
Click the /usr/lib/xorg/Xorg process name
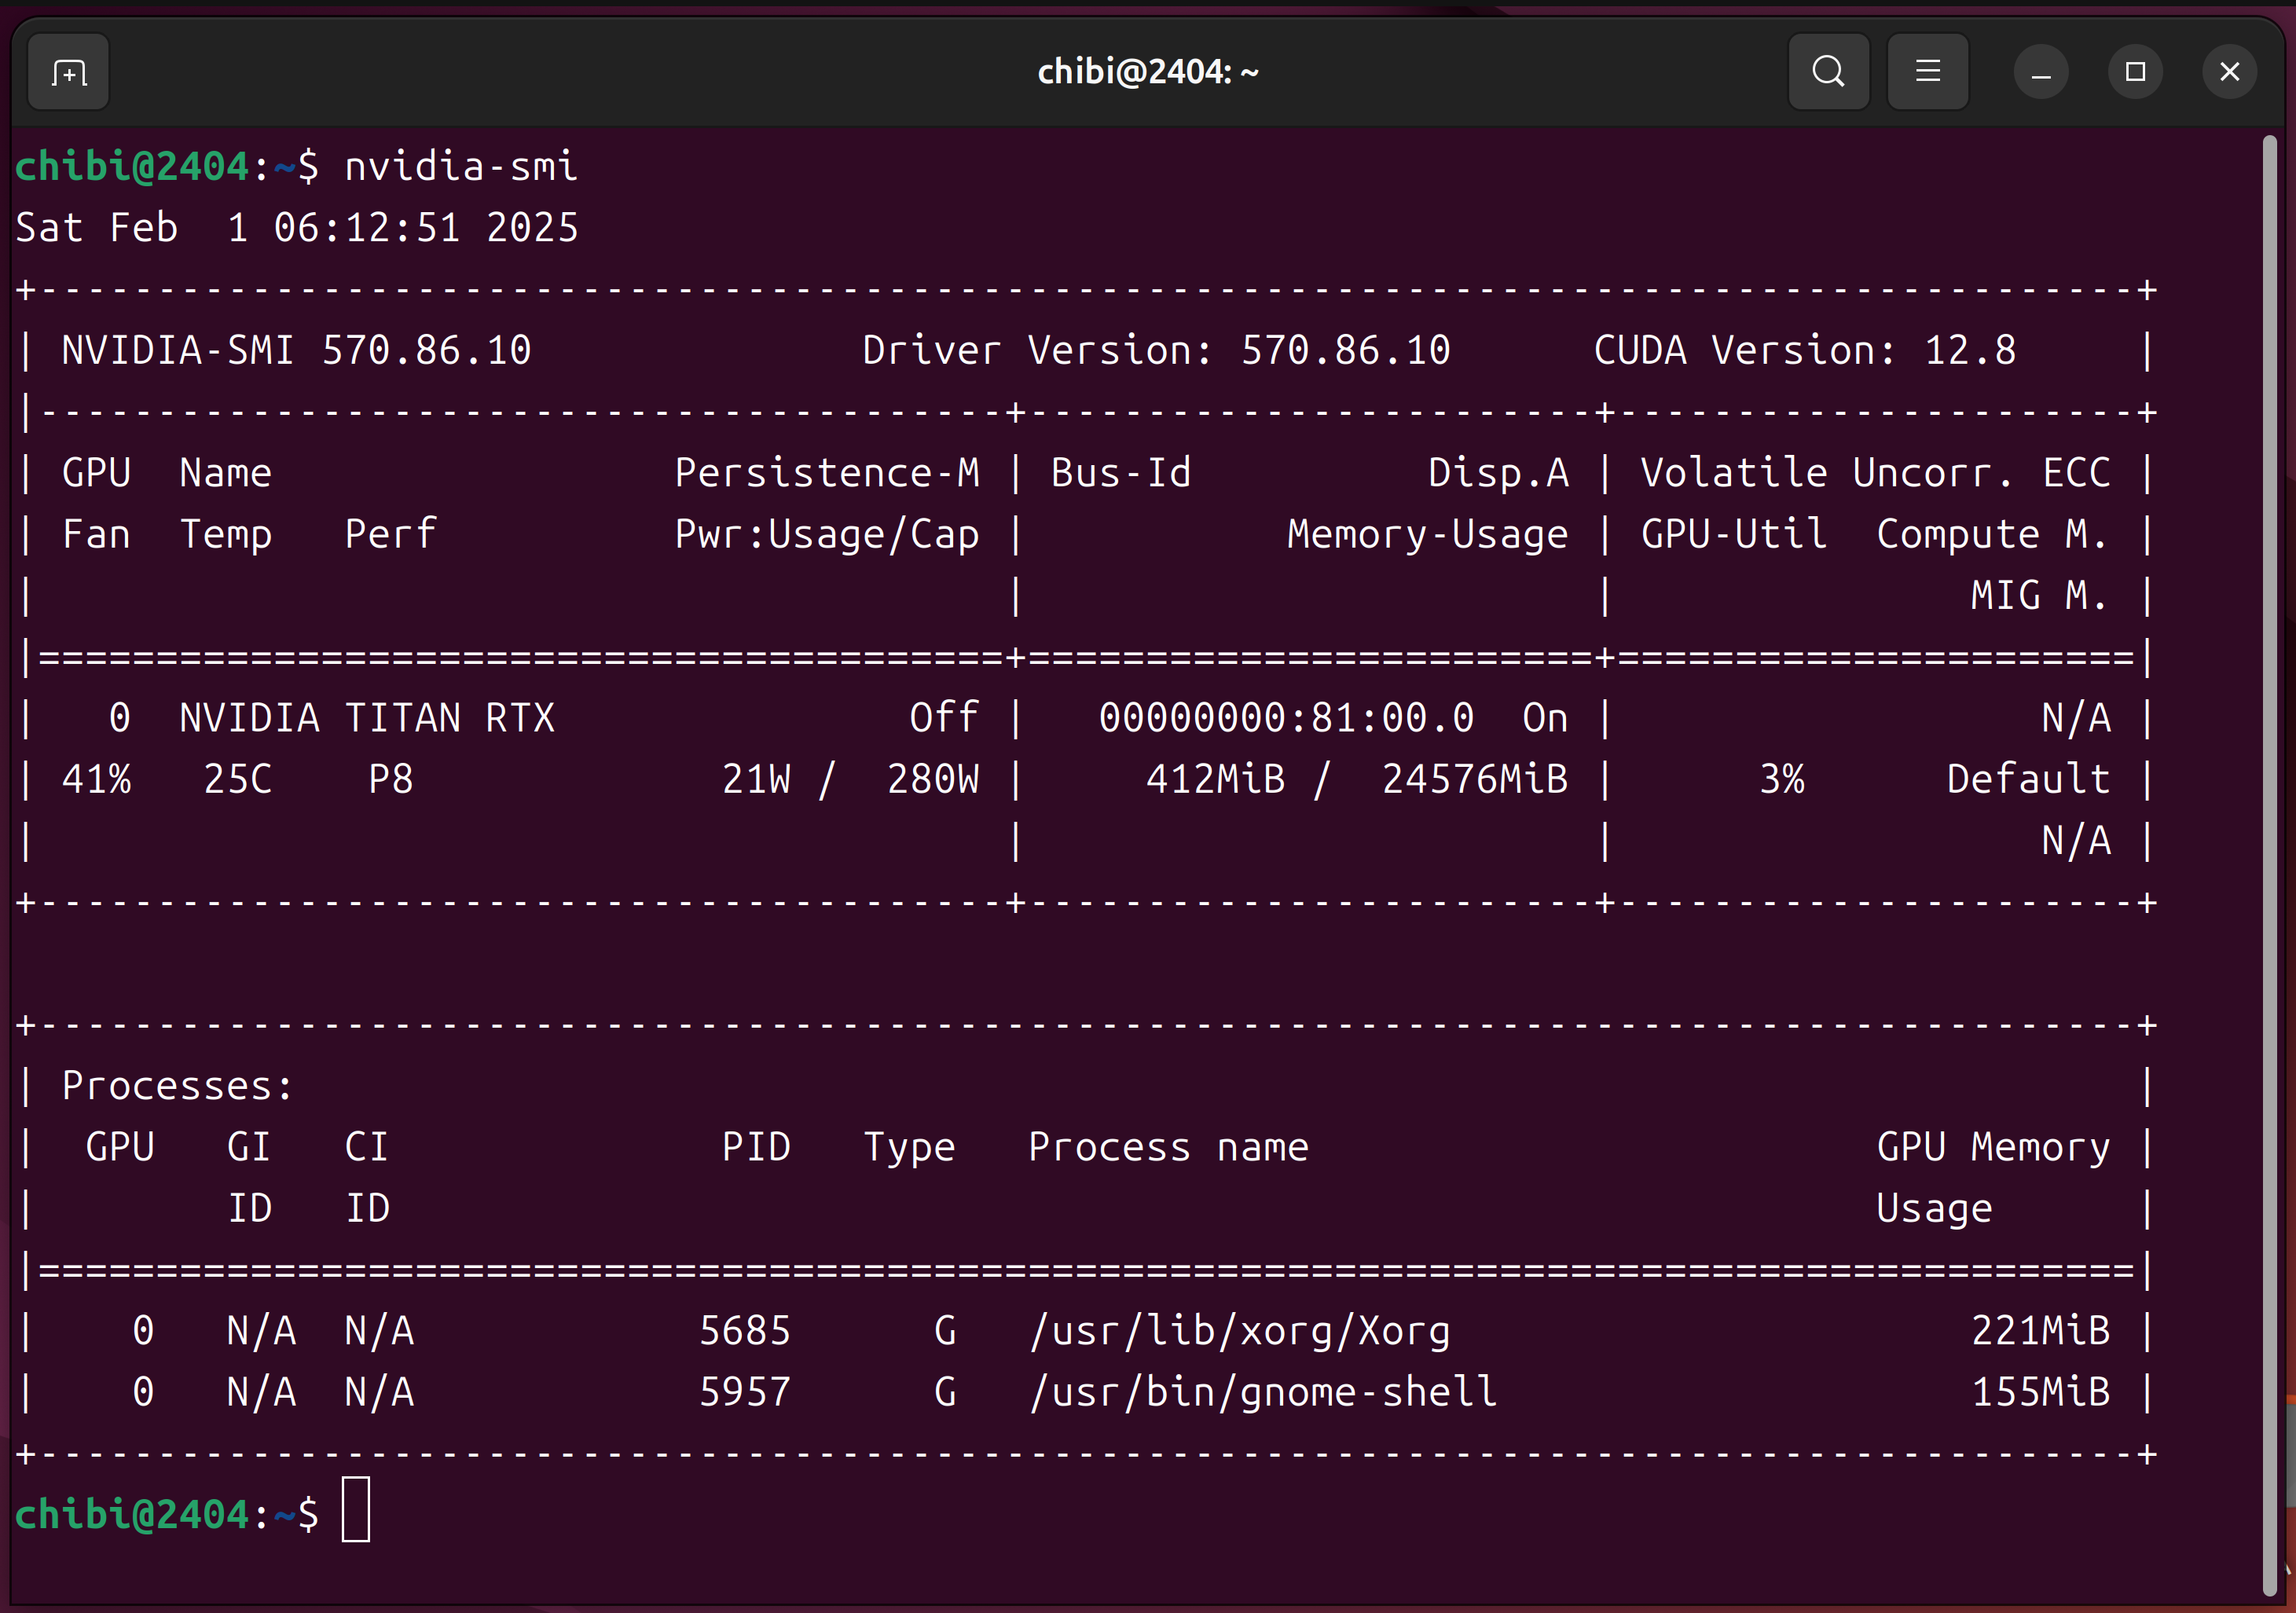1240,1331
